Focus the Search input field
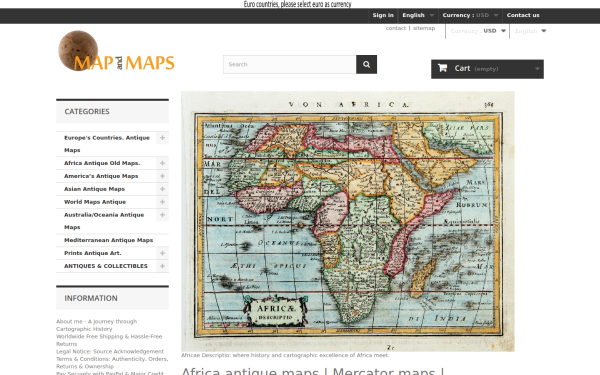 coord(290,64)
